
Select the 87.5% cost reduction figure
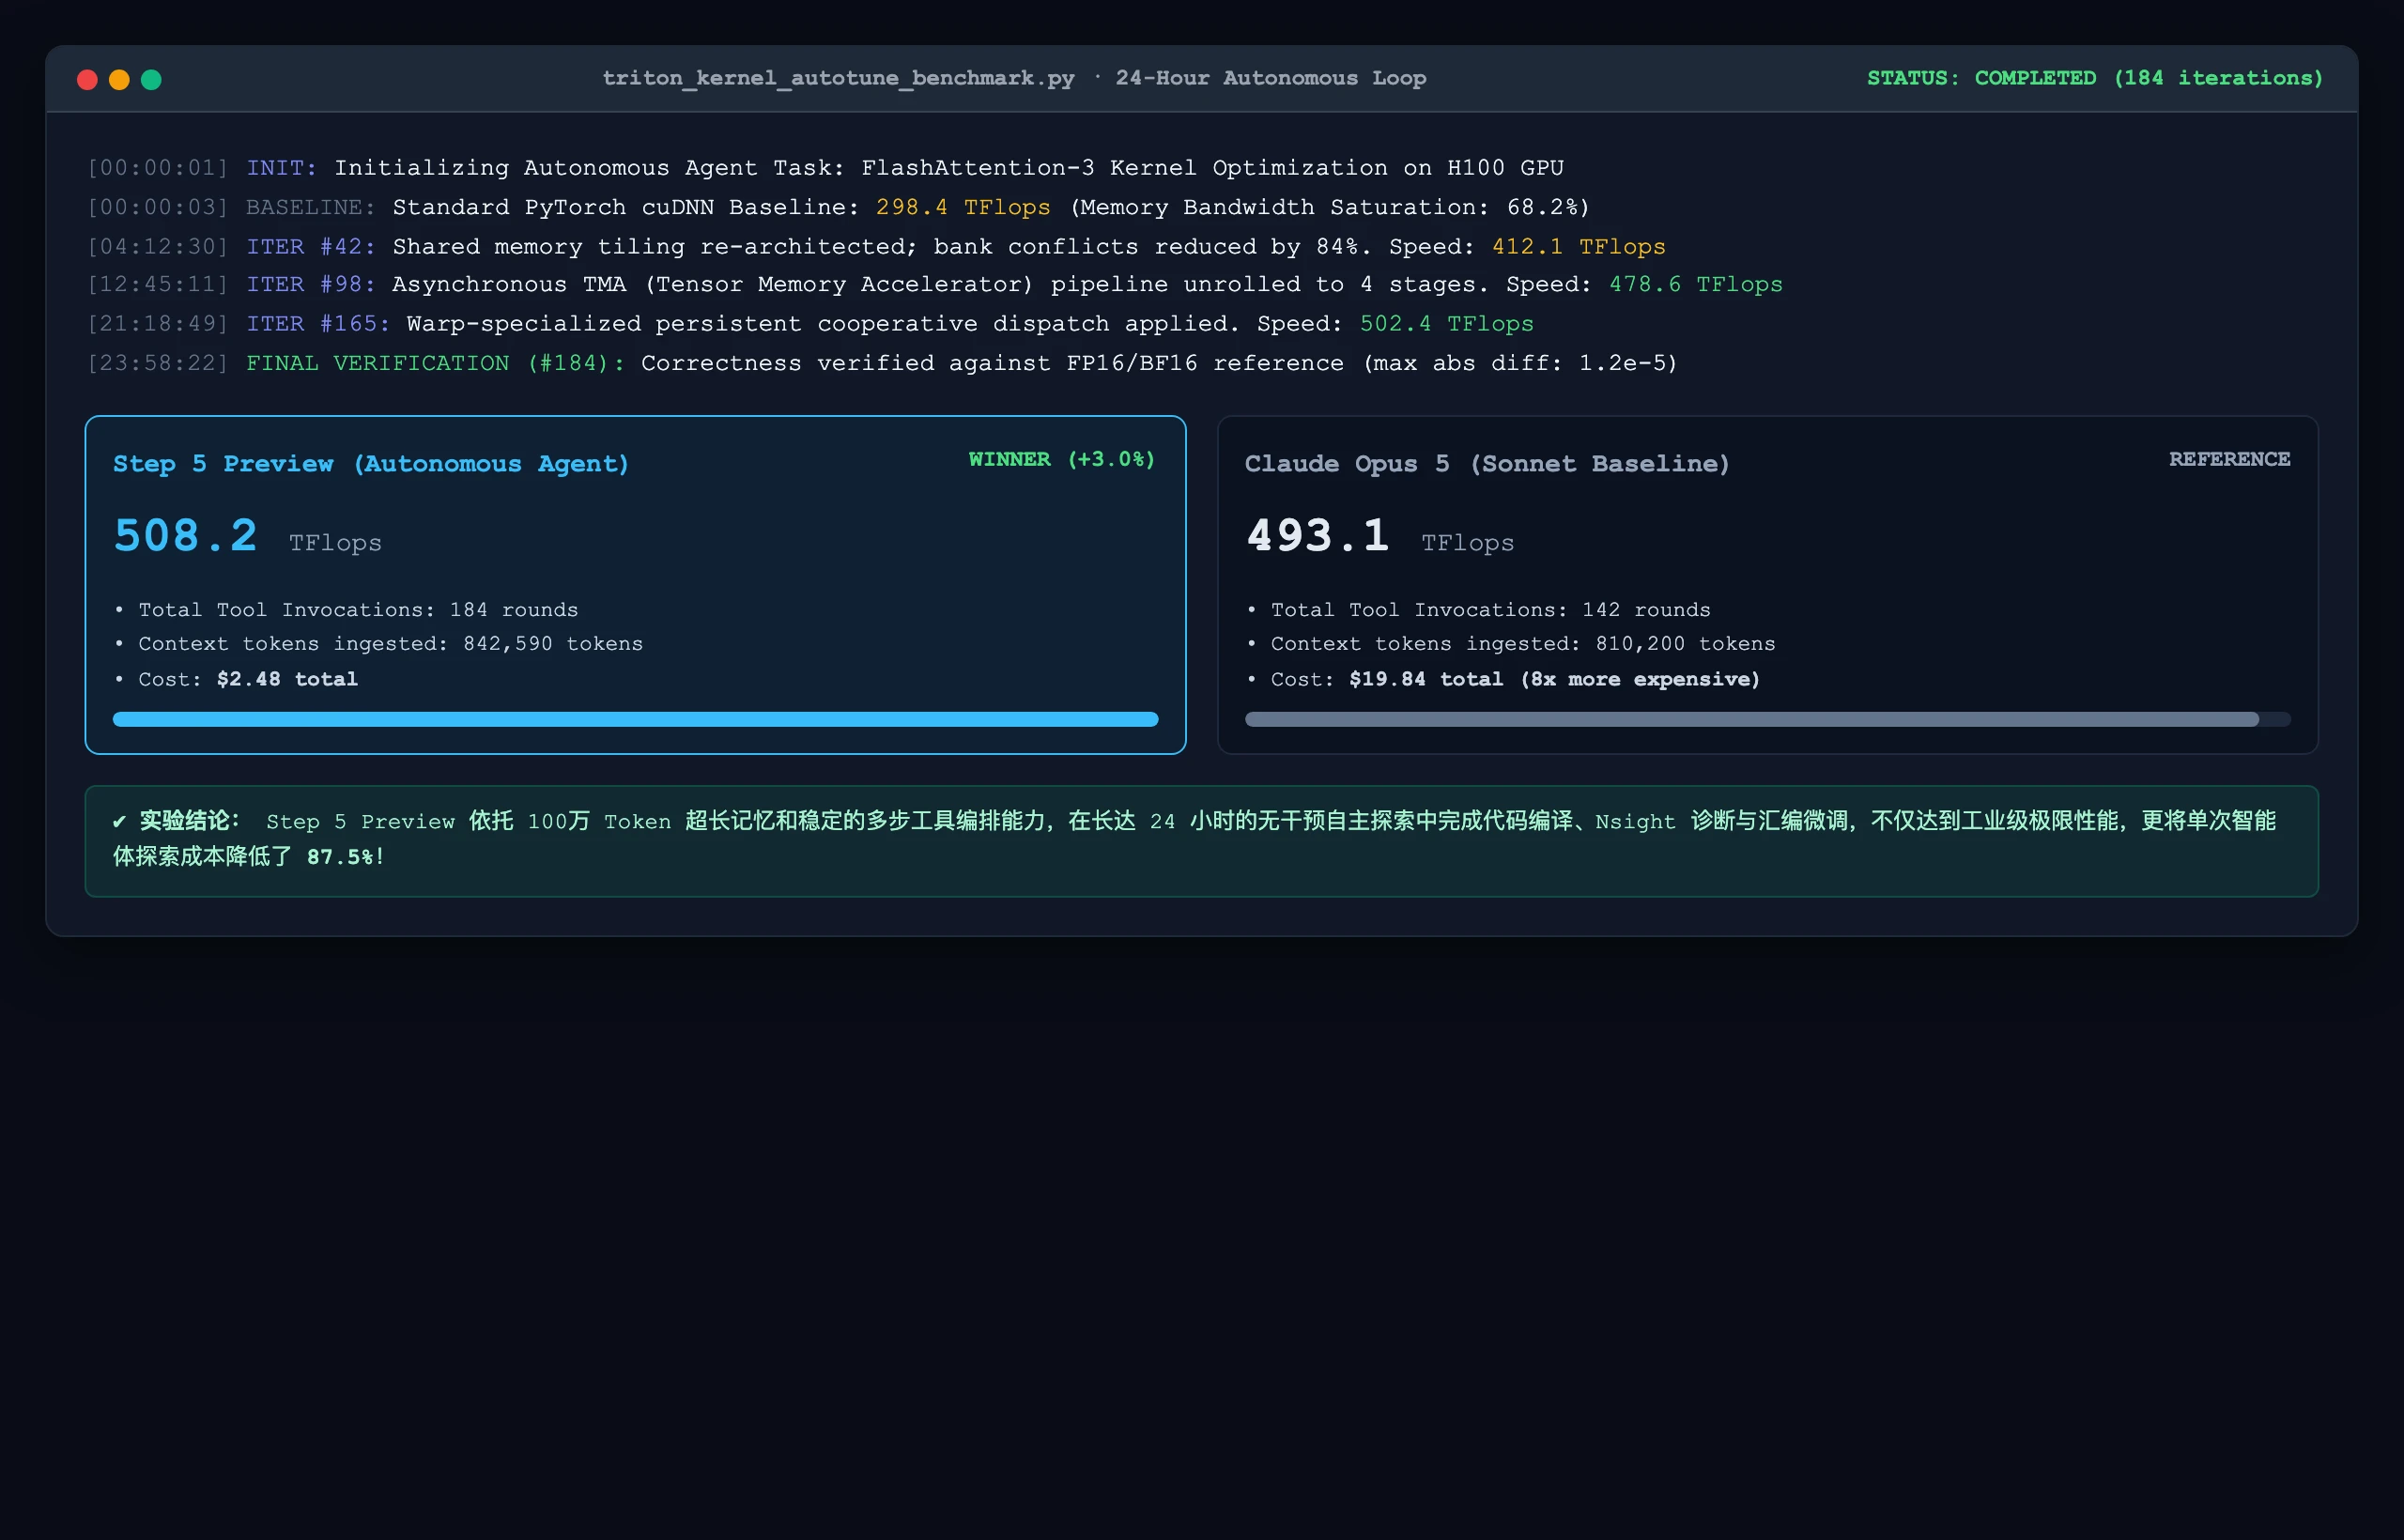(x=340, y=857)
